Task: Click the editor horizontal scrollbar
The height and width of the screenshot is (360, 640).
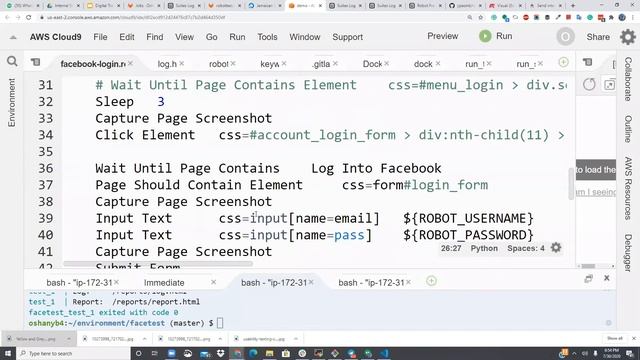Action: click(158, 264)
